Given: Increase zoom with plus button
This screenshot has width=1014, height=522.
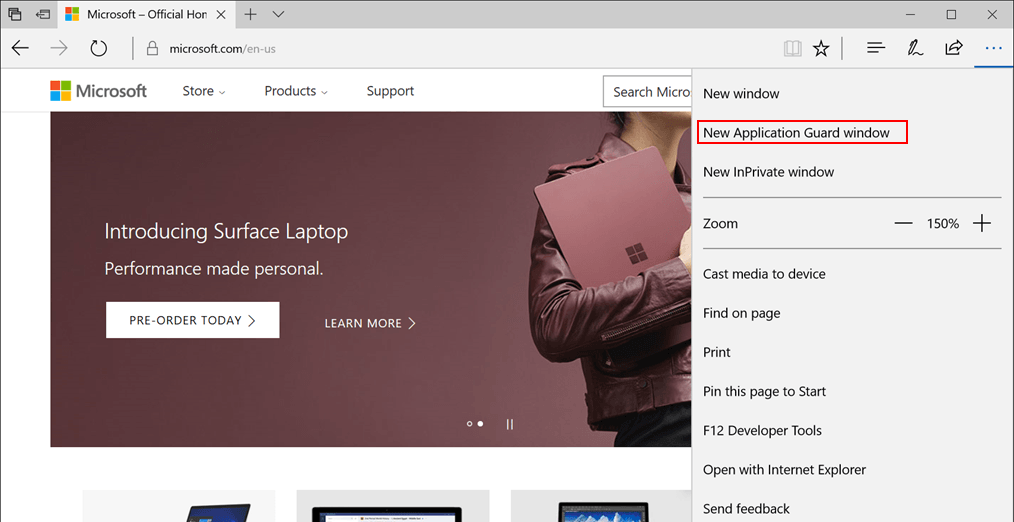Looking at the screenshot, I should (x=982, y=224).
